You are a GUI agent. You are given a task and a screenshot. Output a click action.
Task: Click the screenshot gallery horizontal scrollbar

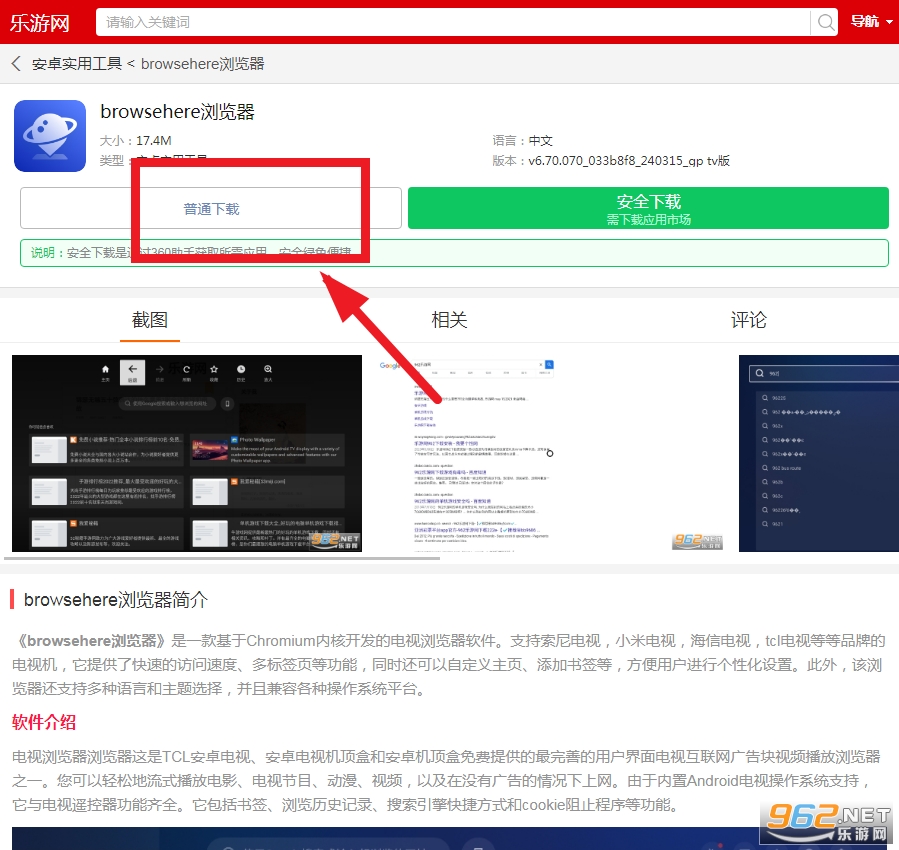(x=222, y=558)
